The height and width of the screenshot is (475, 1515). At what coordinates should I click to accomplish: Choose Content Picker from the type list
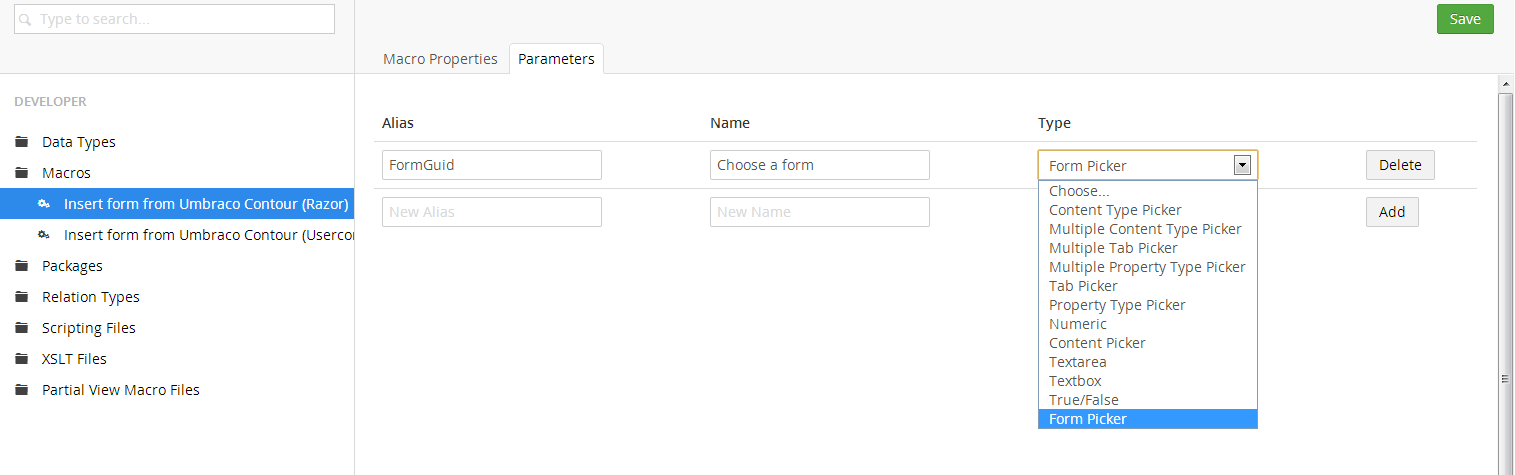coord(1097,343)
